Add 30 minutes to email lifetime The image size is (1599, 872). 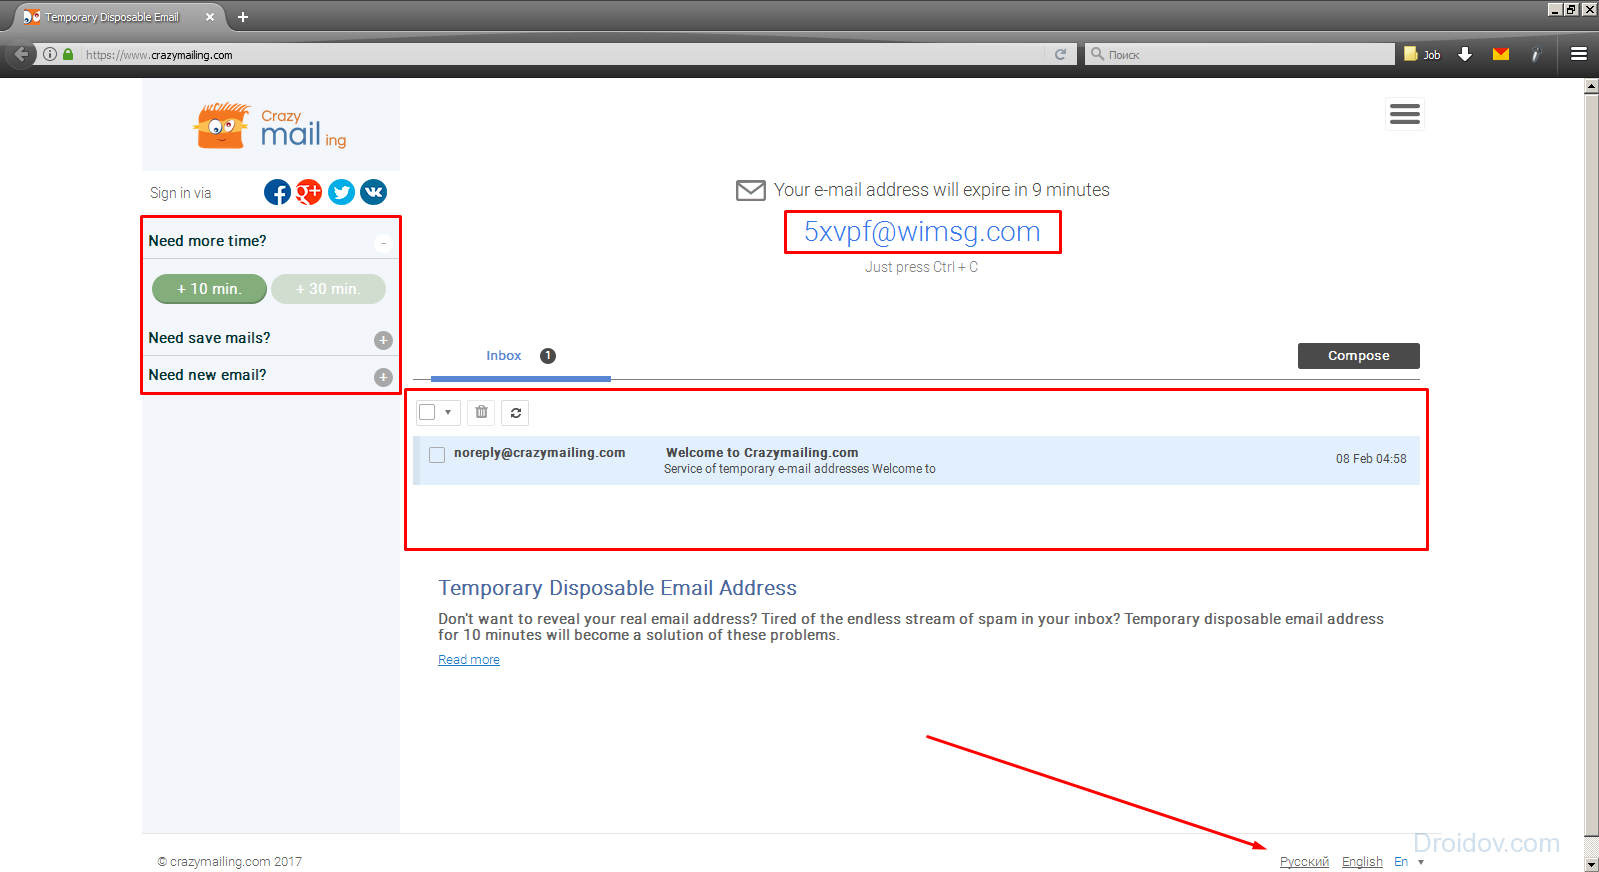pyautogui.click(x=328, y=289)
